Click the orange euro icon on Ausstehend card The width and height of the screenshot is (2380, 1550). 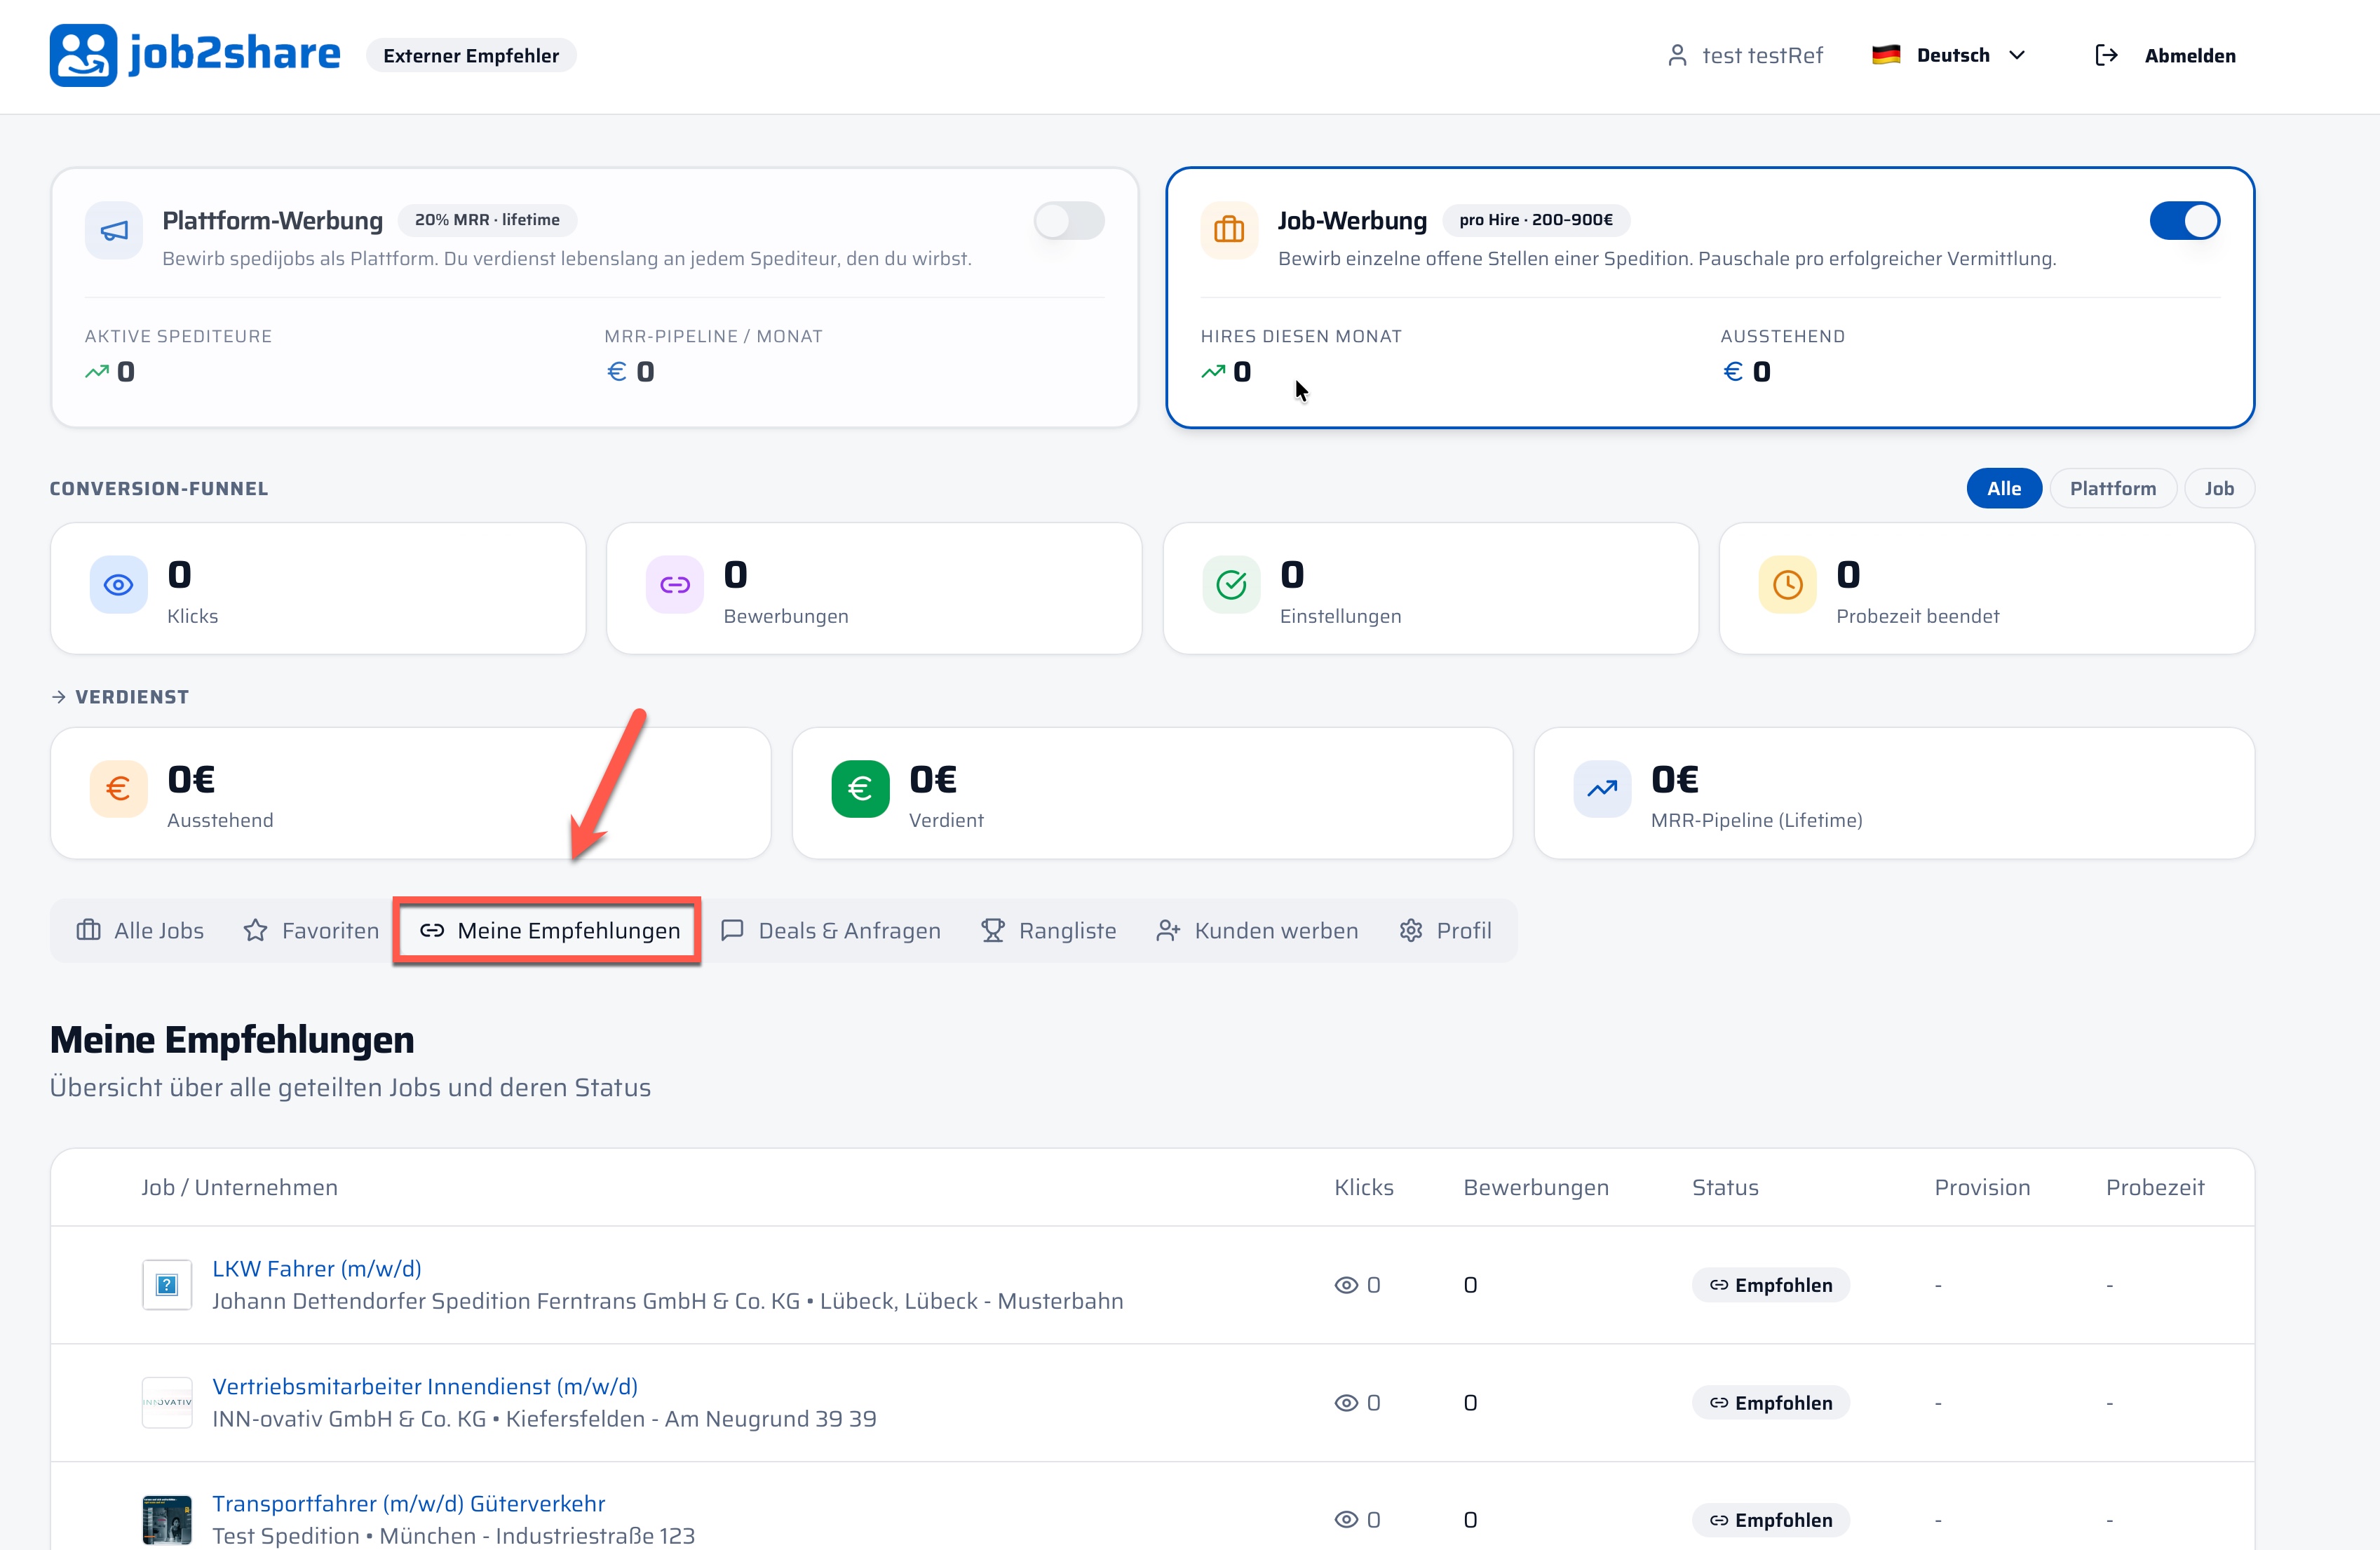[119, 789]
